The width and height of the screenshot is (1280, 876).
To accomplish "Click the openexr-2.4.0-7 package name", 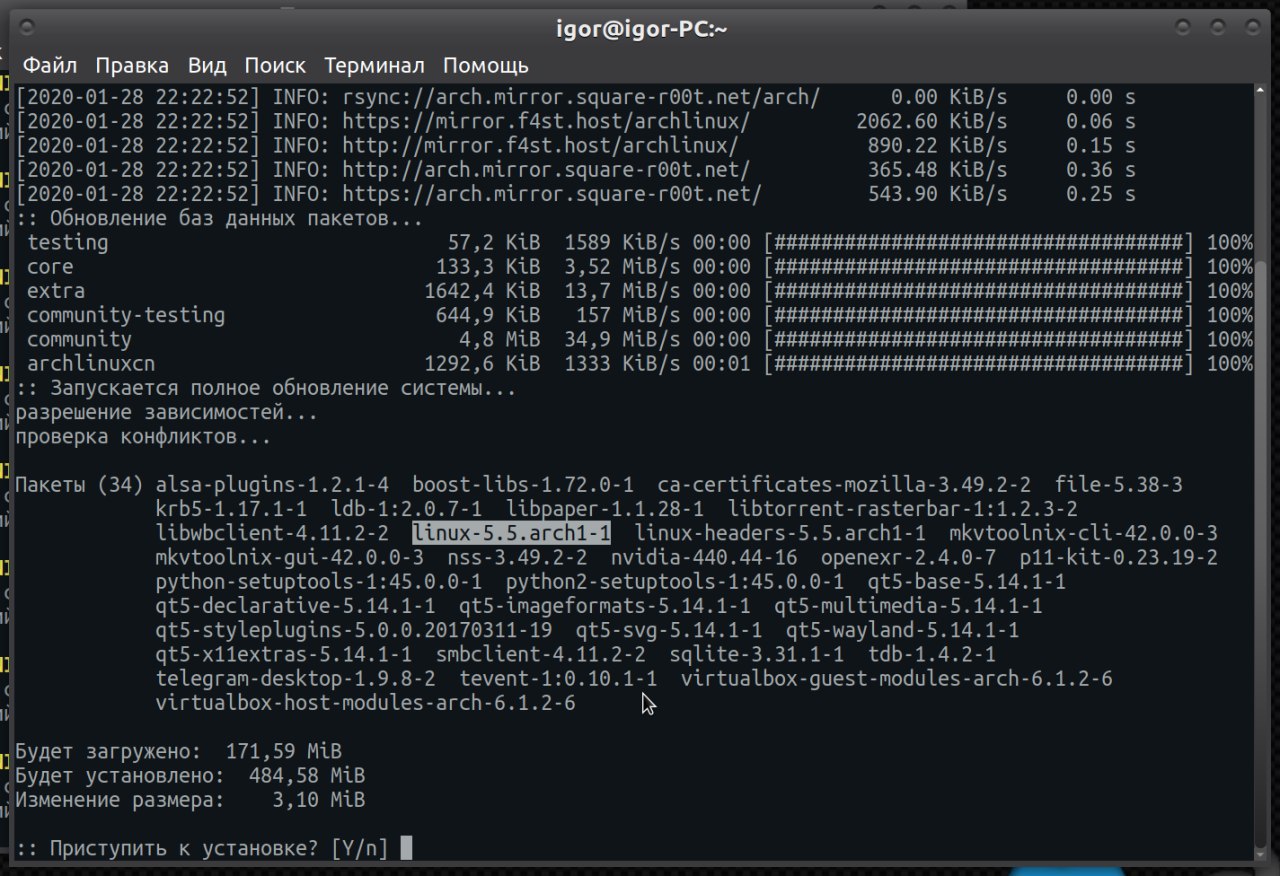I will (x=908, y=557).
